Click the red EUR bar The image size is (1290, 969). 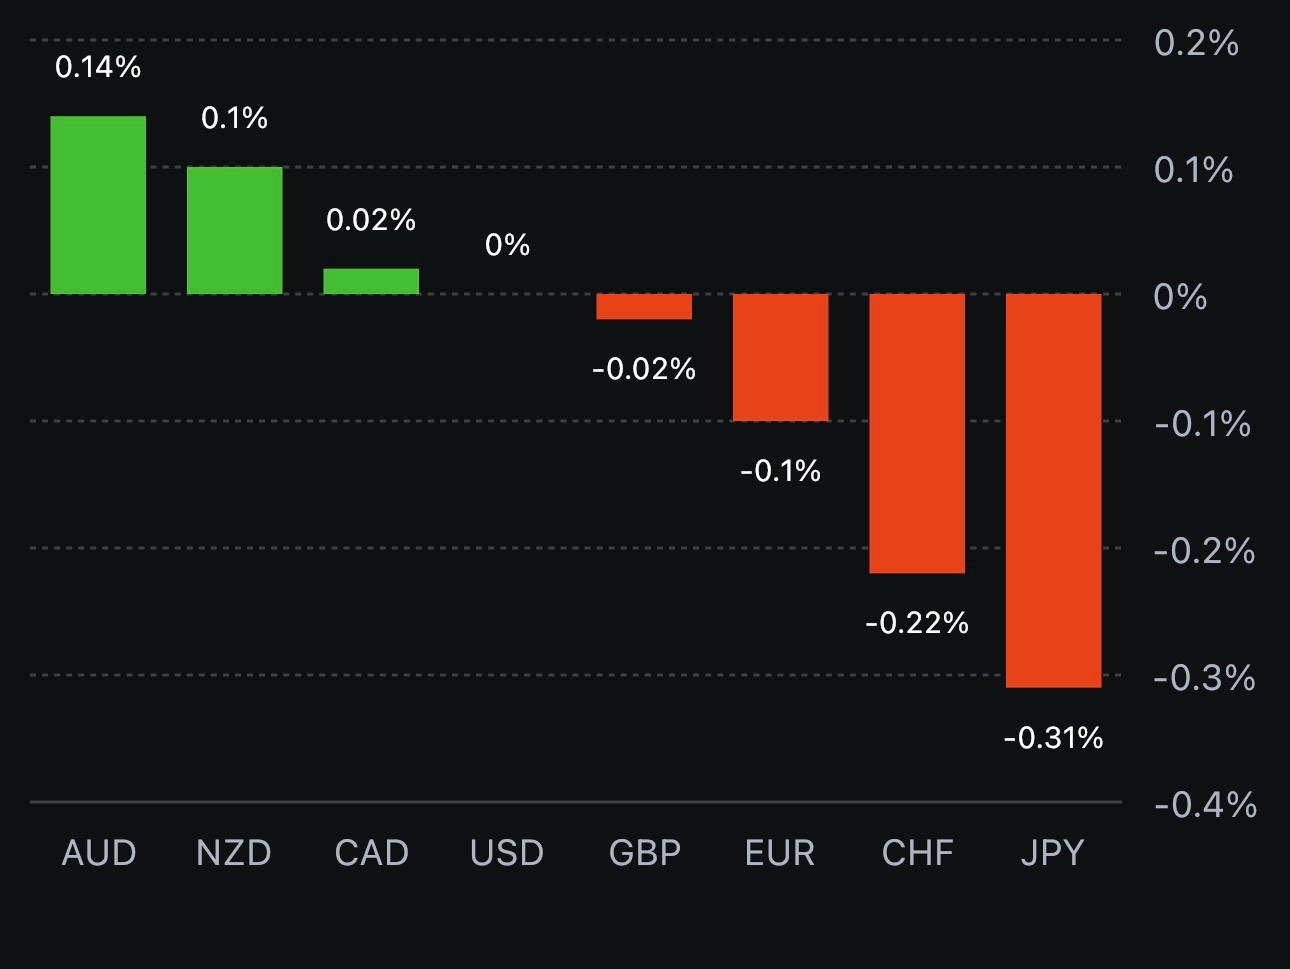tap(781, 357)
